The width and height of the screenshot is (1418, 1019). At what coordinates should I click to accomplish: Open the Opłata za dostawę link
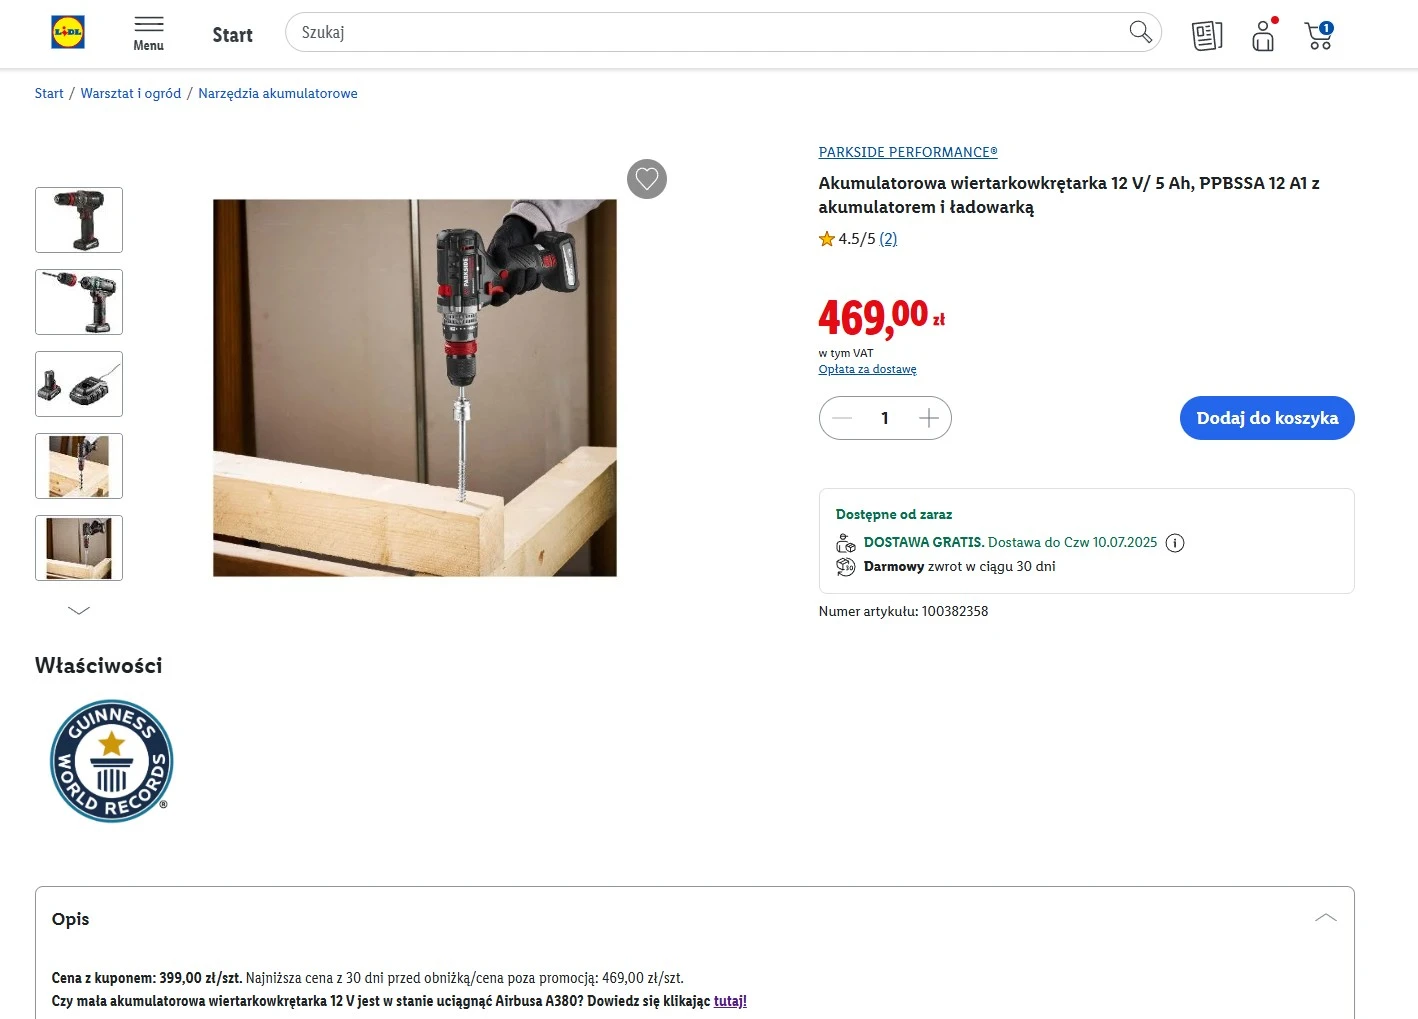[867, 369]
